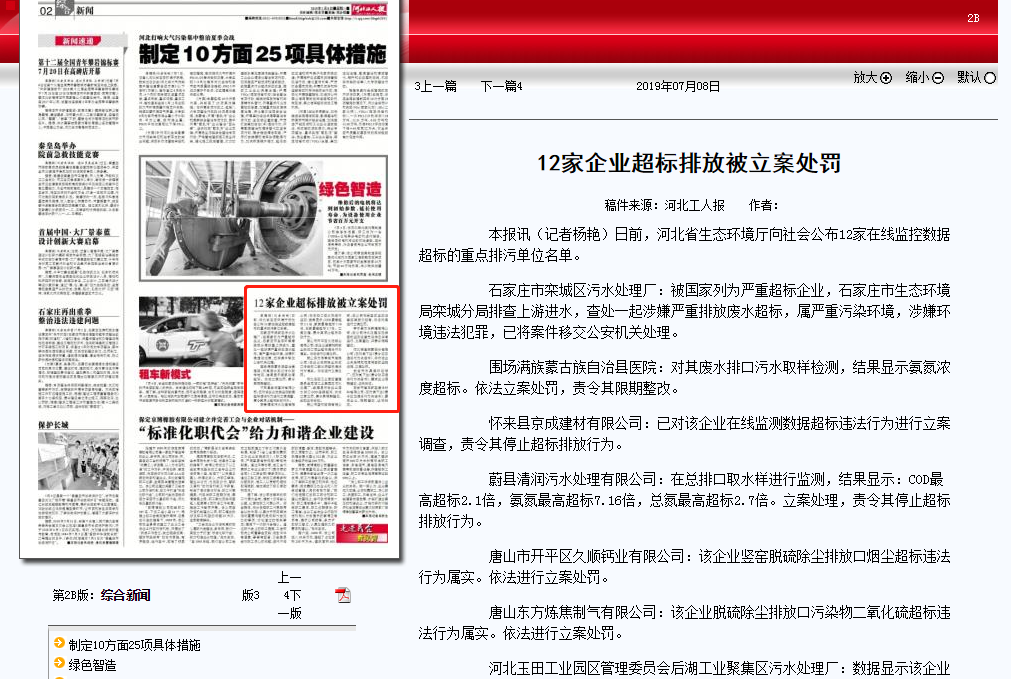Click the 放大 zoom-in plus icon
Image resolution: width=1011 pixels, height=679 pixels.
[886, 78]
